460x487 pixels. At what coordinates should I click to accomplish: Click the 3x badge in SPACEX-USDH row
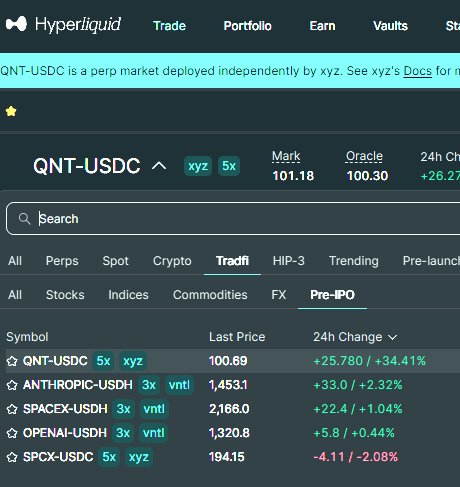(123, 409)
